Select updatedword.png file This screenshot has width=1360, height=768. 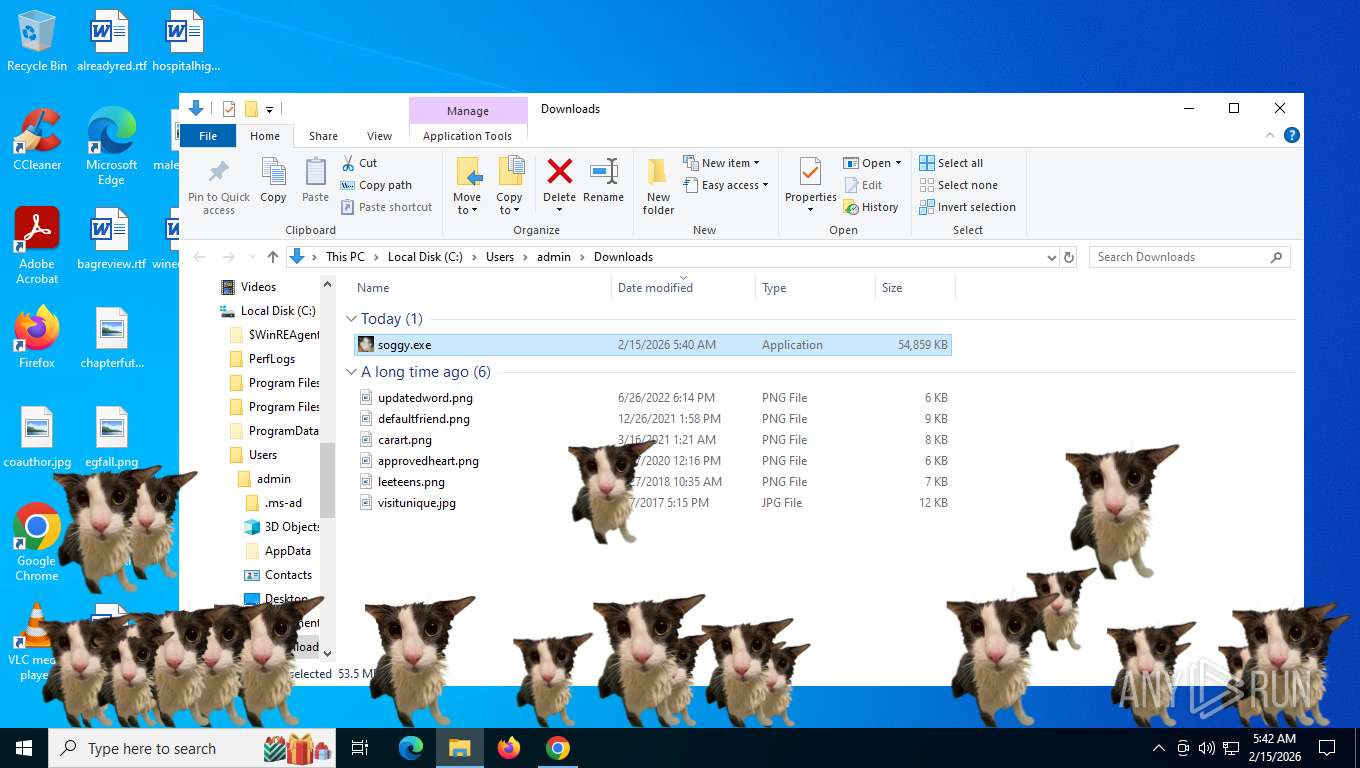pyautogui.click(x=653, y=398)
